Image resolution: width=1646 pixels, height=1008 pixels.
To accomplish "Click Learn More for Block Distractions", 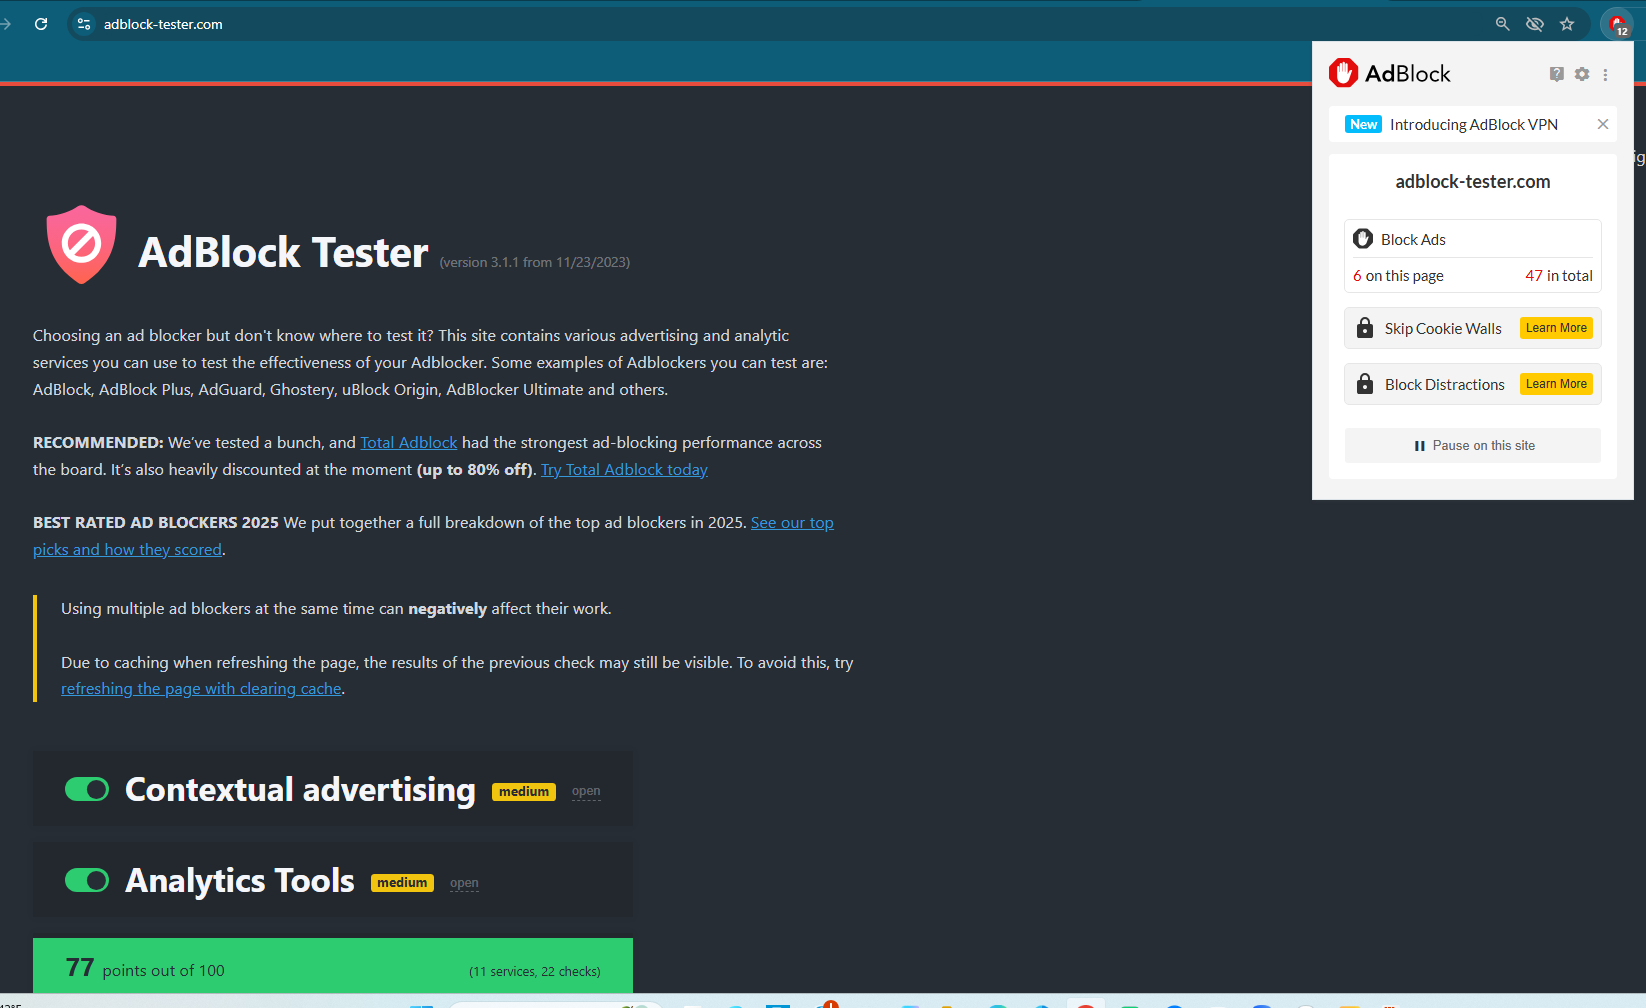I will click(1556, 383).
